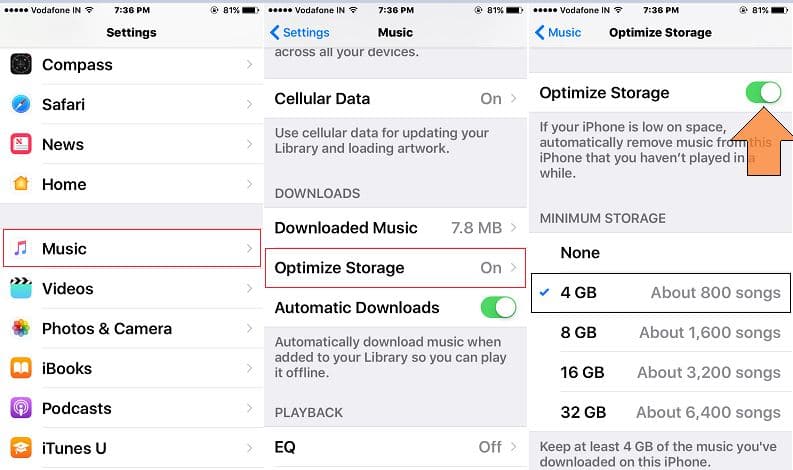The width and height of the screenshot is (793, 470).
Task: Tap the News app icon
Action: point(21,144)
